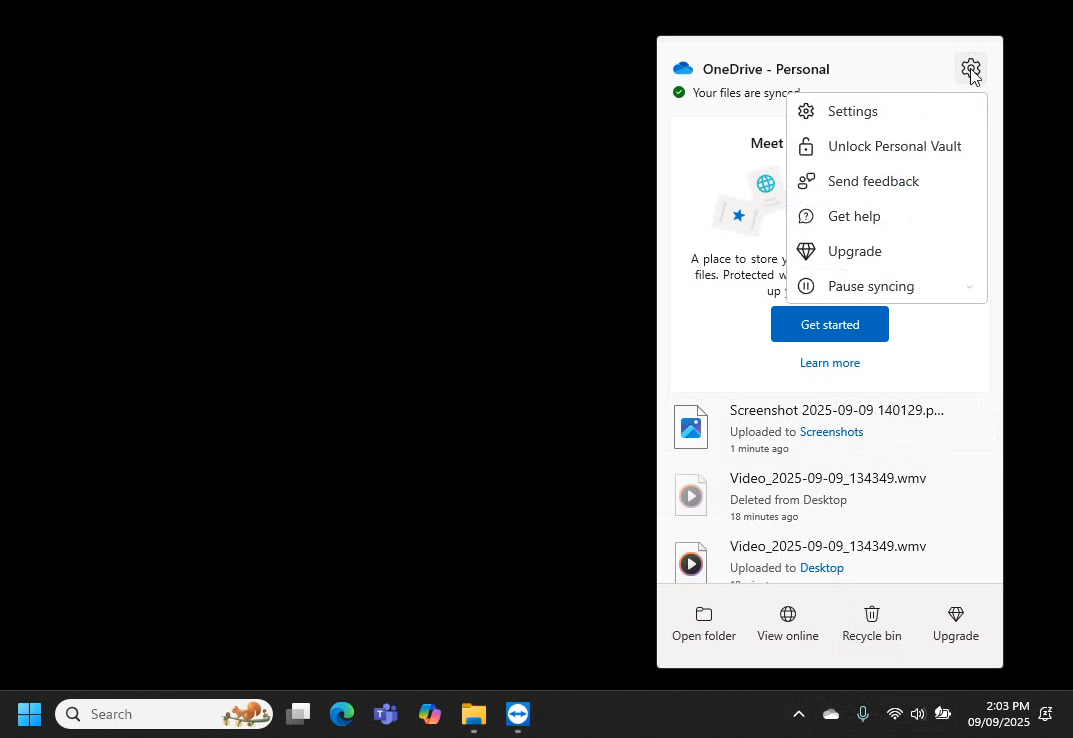Open Get help from the menu
Viewport: 1073px width, 738px height.
887,216
